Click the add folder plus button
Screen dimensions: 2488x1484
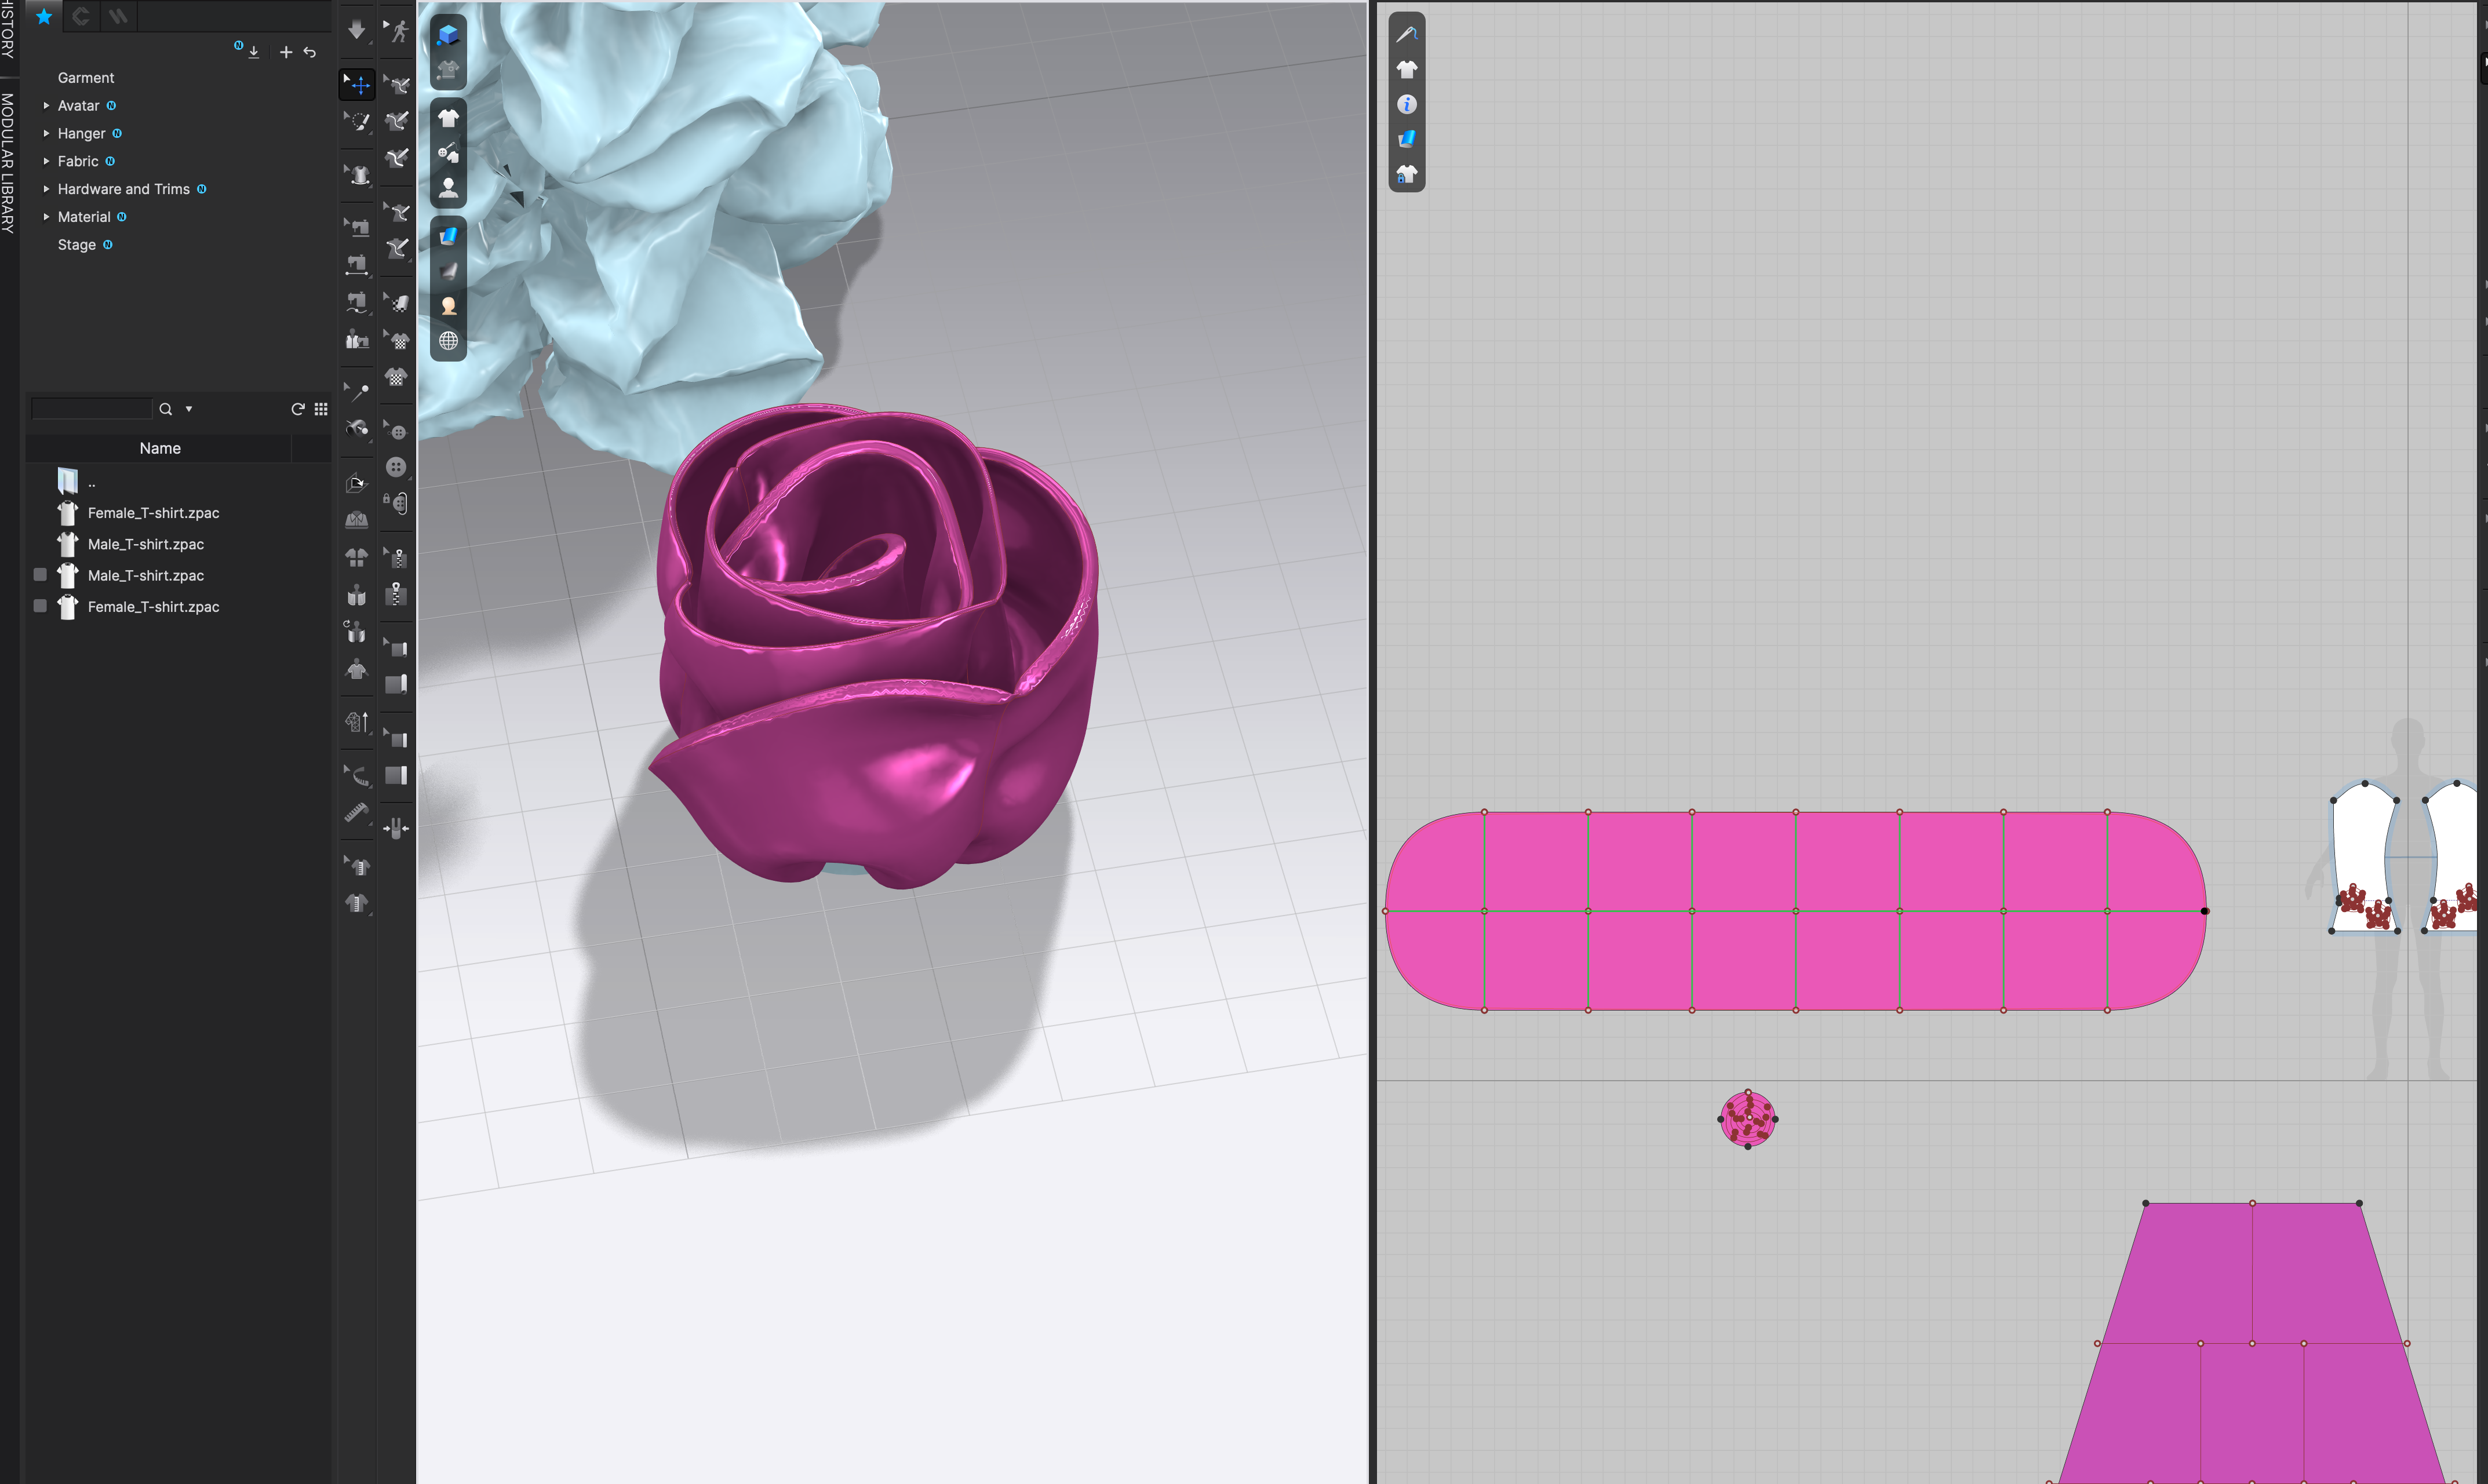tap(286, 52)
